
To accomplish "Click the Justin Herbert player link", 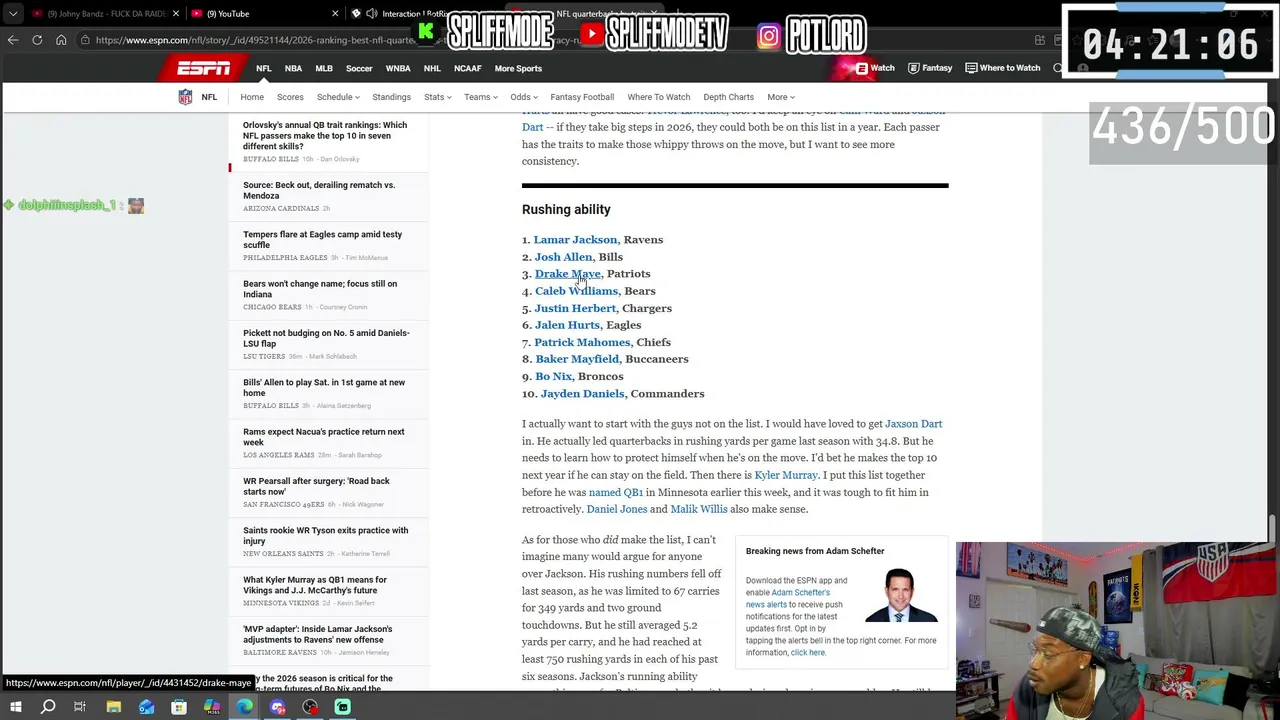I will 575,308.
